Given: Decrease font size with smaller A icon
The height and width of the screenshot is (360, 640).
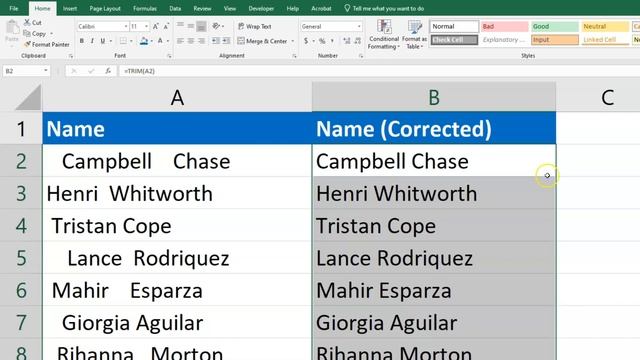Looking at the screenshot, I should pyautogui.click(x=166, y=27).
